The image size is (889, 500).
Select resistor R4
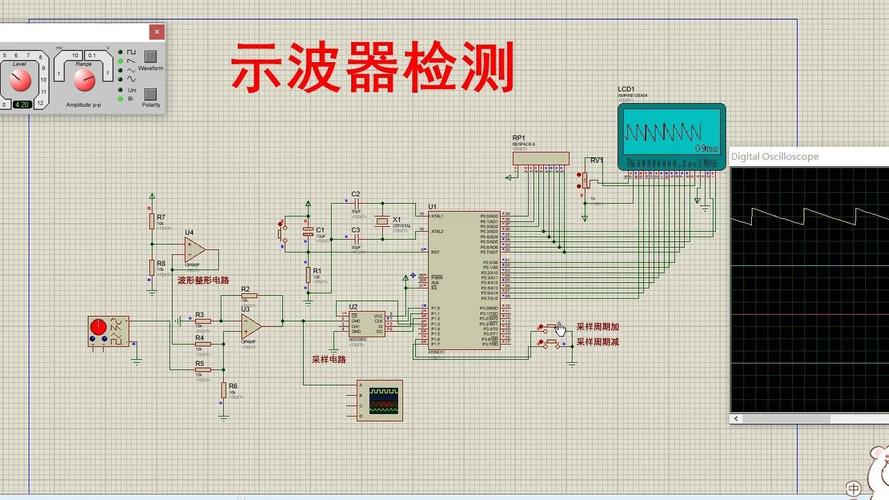(202, 344)
